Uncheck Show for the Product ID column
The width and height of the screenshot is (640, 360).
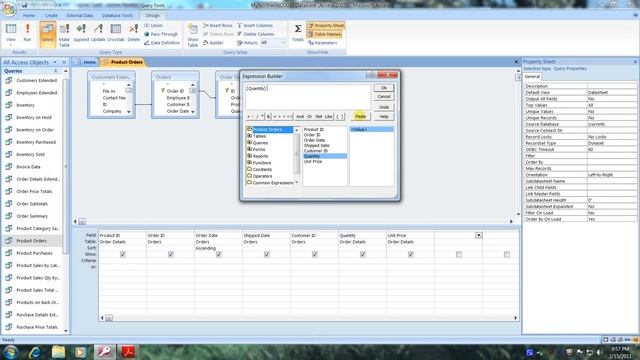tap(123, 254)
